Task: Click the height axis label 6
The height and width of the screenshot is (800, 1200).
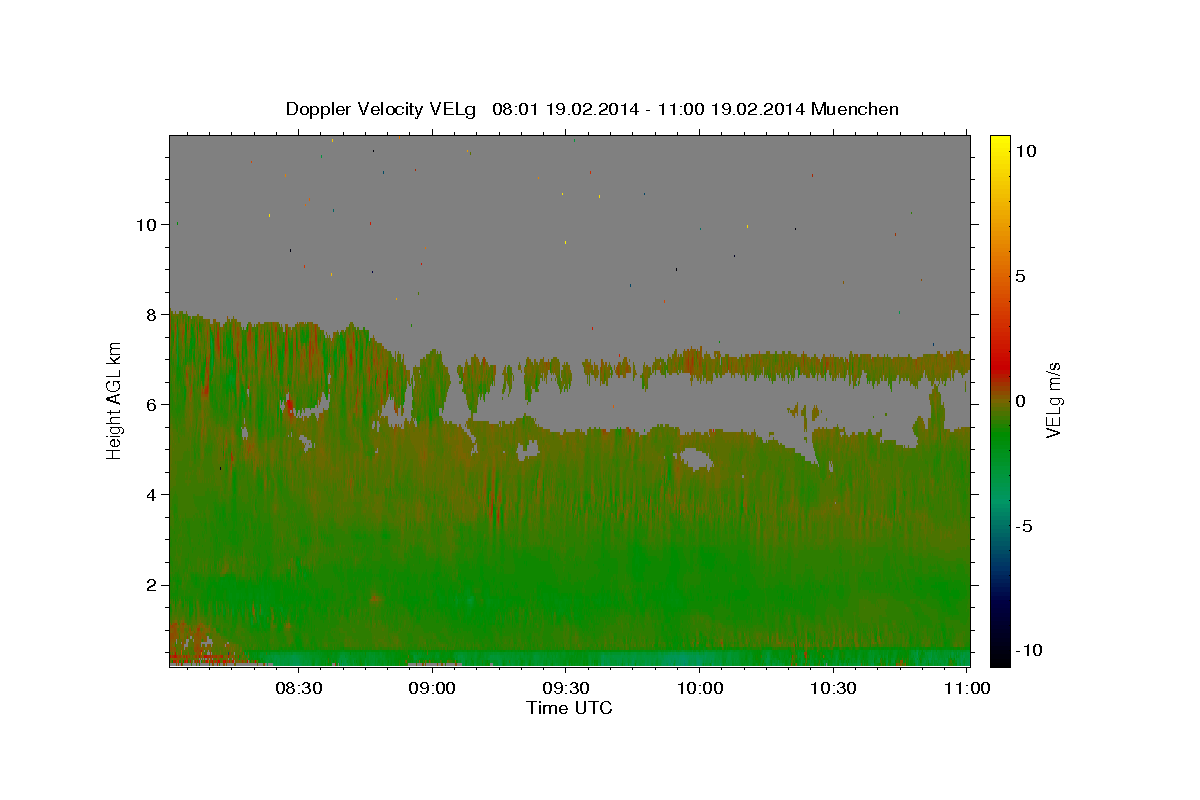Action: tap(152, 405)
